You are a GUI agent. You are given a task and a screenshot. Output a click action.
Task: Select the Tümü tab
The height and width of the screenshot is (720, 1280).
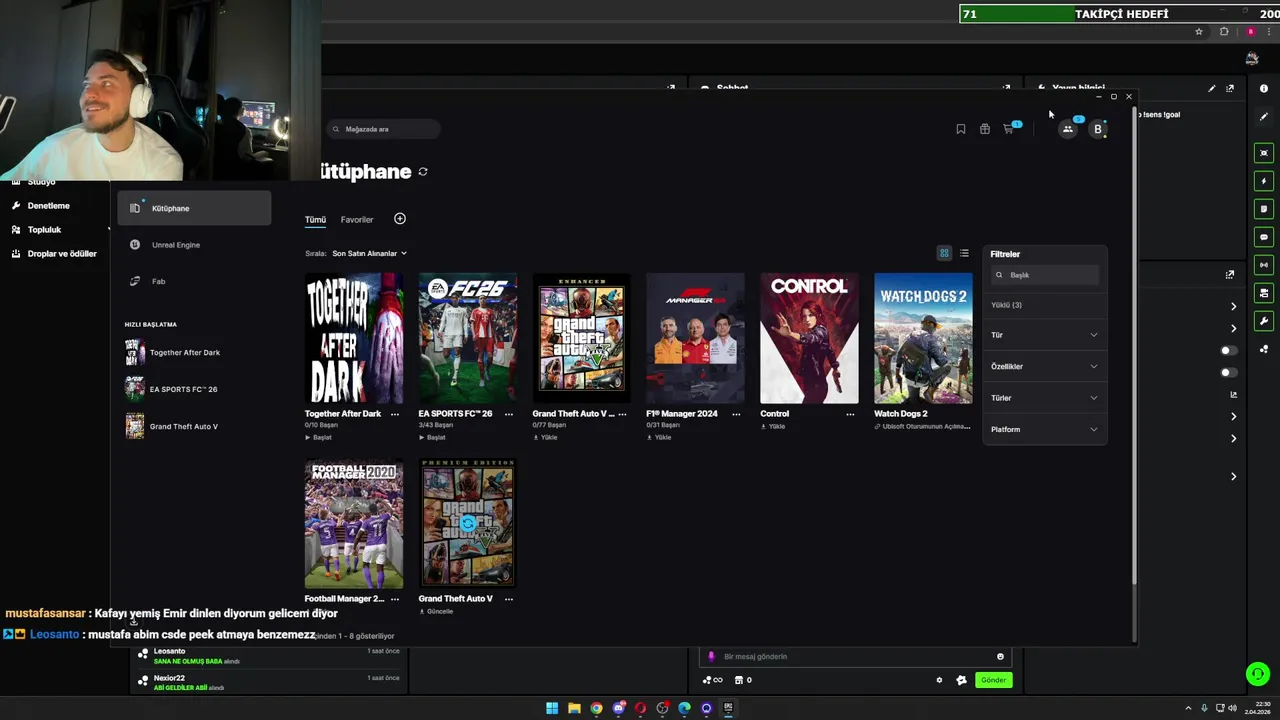315,220
